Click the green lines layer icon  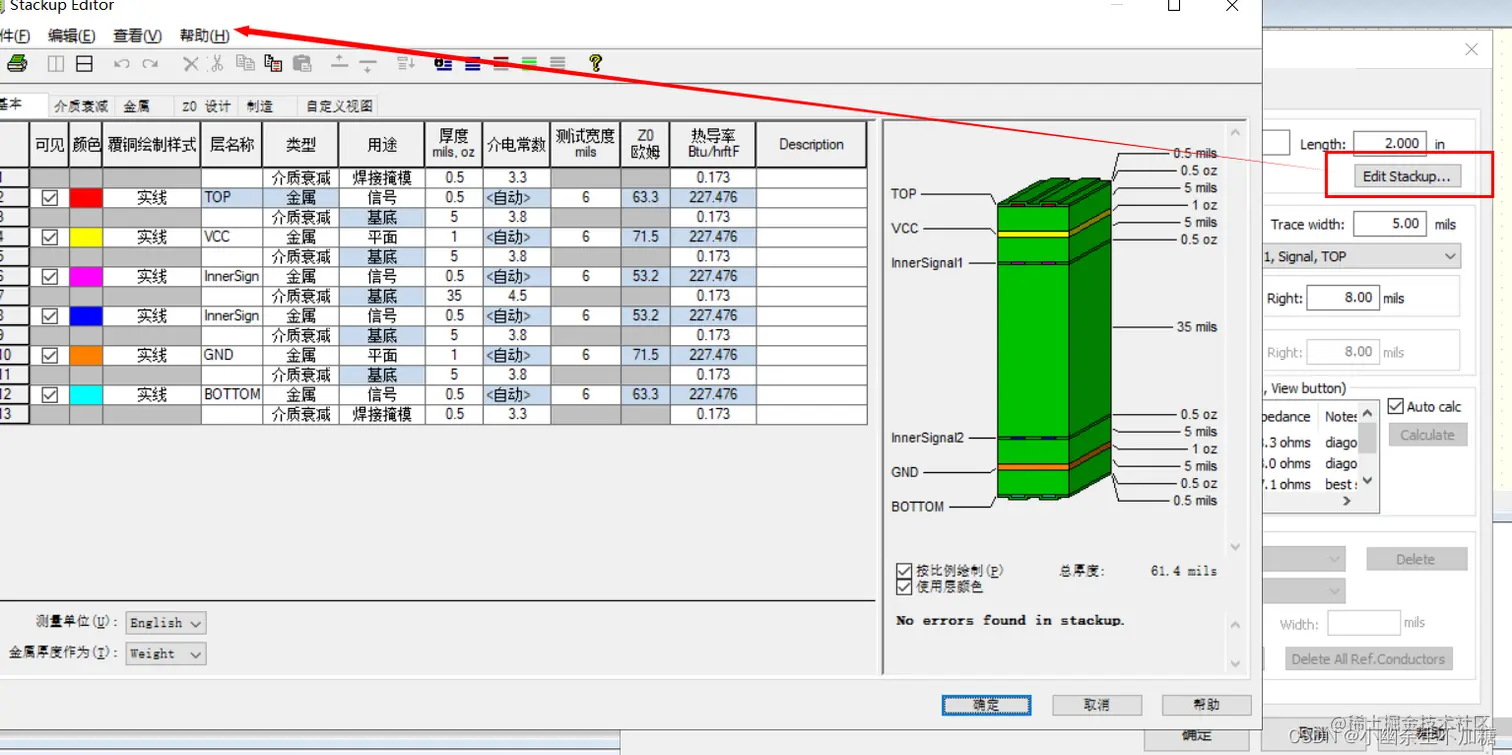pos(529,63)
